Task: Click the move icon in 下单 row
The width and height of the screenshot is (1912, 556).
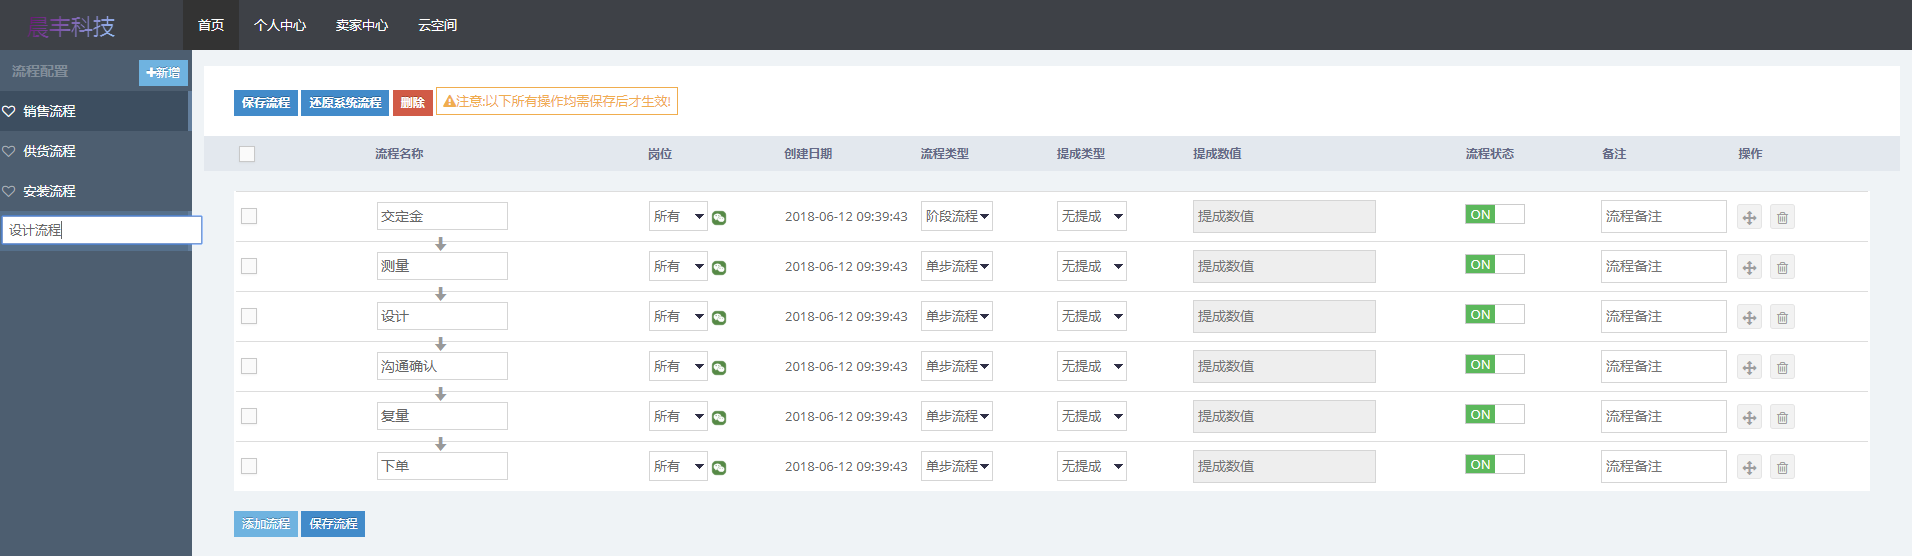Action: 1749,467
